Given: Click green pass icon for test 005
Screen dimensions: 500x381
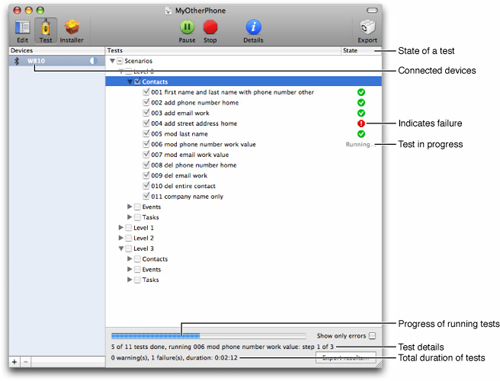Looking at the screenshot, I should click(361, 134).
